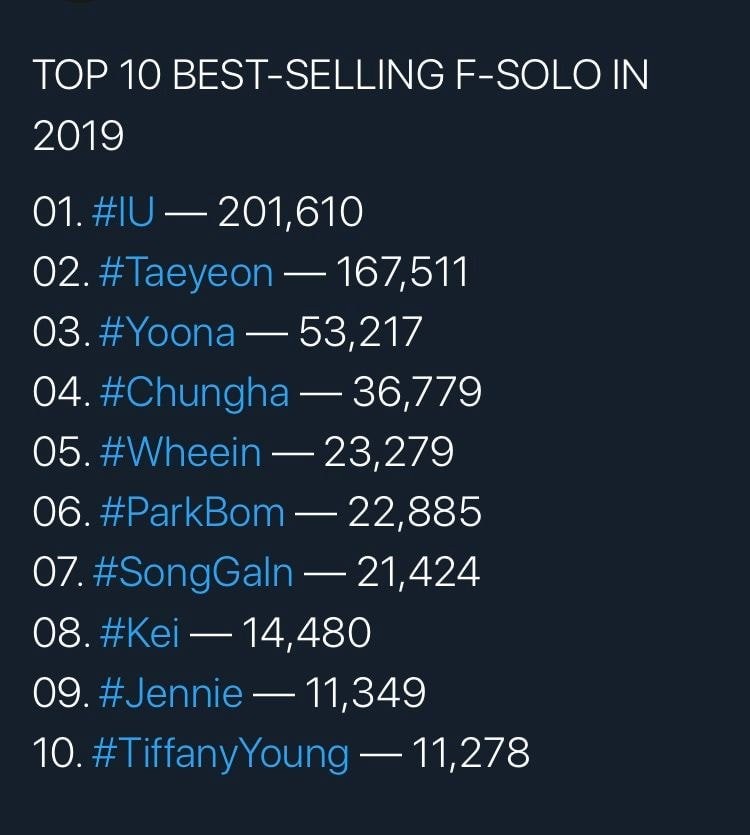Click Jennie's sales figure 11,349
Image resolution: width=750 pixels, height=835 pixels.
coord(365,693)
